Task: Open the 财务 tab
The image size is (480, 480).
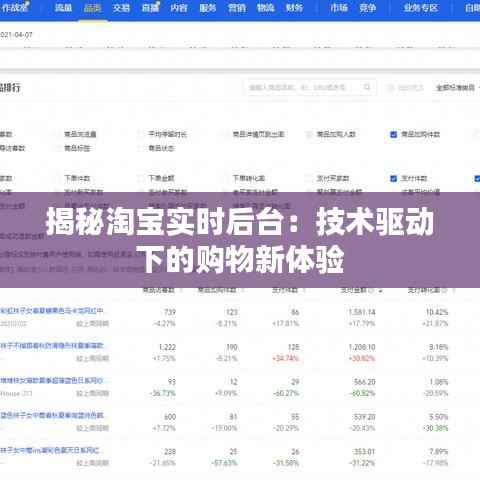Action: (x=294, y=7)
